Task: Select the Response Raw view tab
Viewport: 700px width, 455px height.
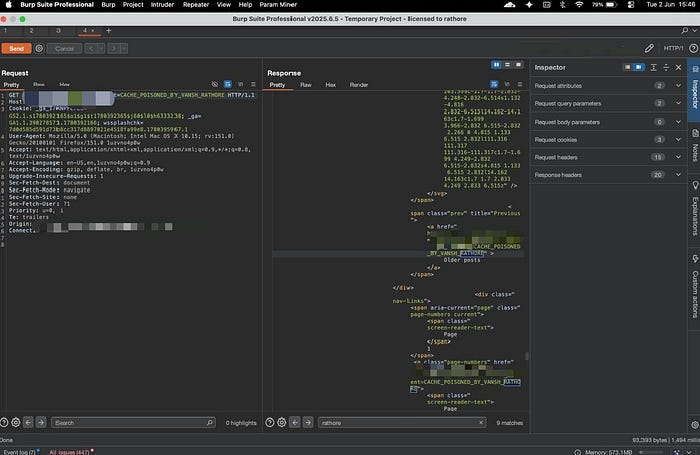Action: tap(306, 85)
